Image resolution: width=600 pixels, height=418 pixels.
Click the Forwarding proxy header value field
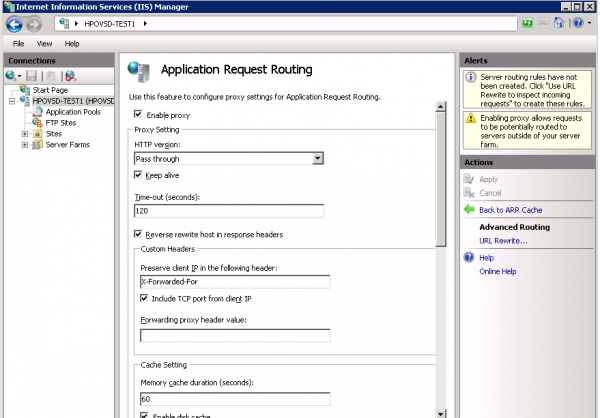click(x=235, y=335)
